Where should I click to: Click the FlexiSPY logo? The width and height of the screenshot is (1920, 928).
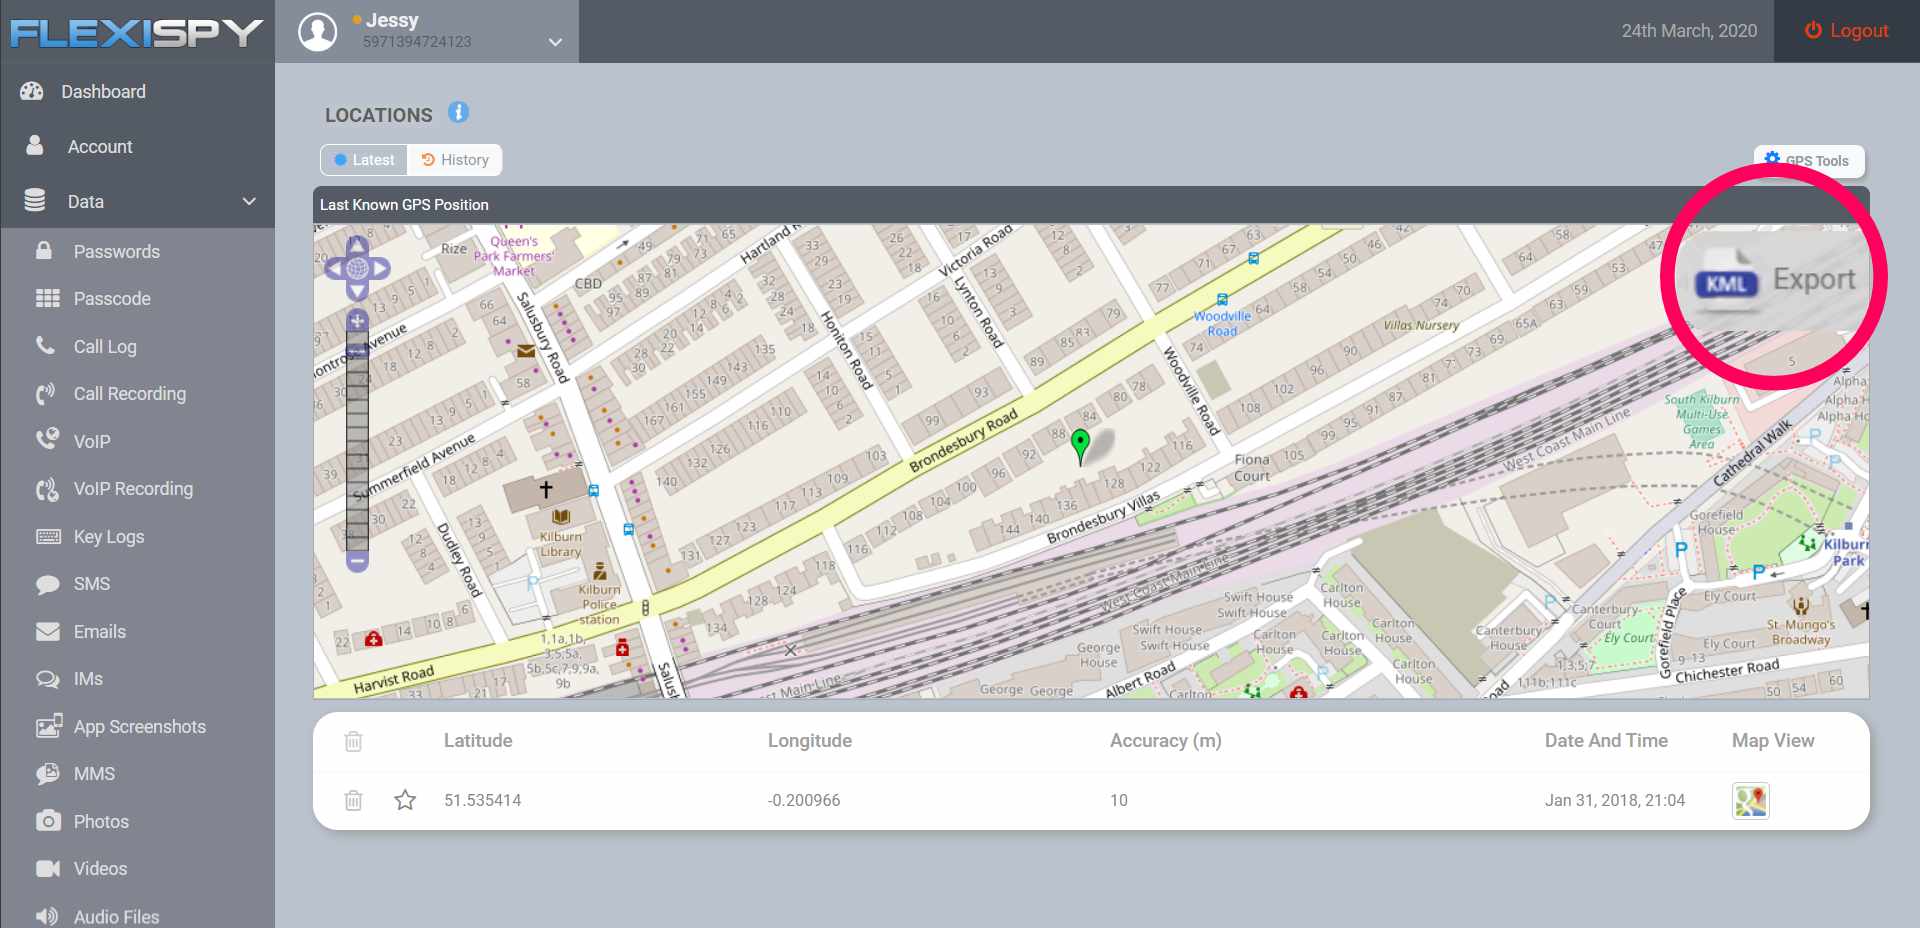click(x=137, y=32)
